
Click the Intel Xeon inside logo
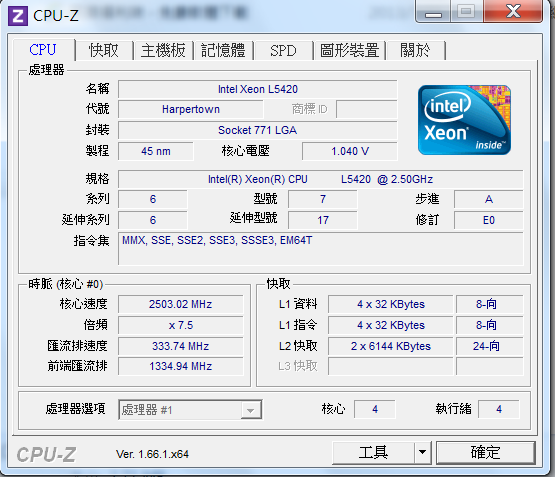pyautogui.click(x=464, y=120)
